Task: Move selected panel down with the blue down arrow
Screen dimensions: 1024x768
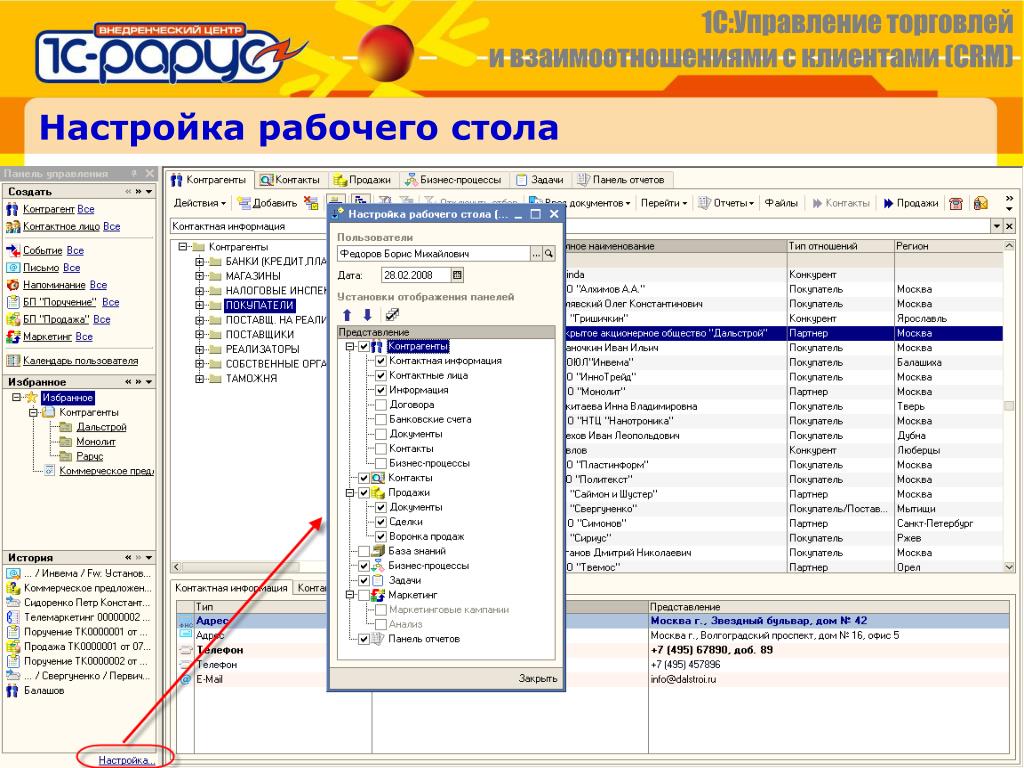Action: (368, 315)
